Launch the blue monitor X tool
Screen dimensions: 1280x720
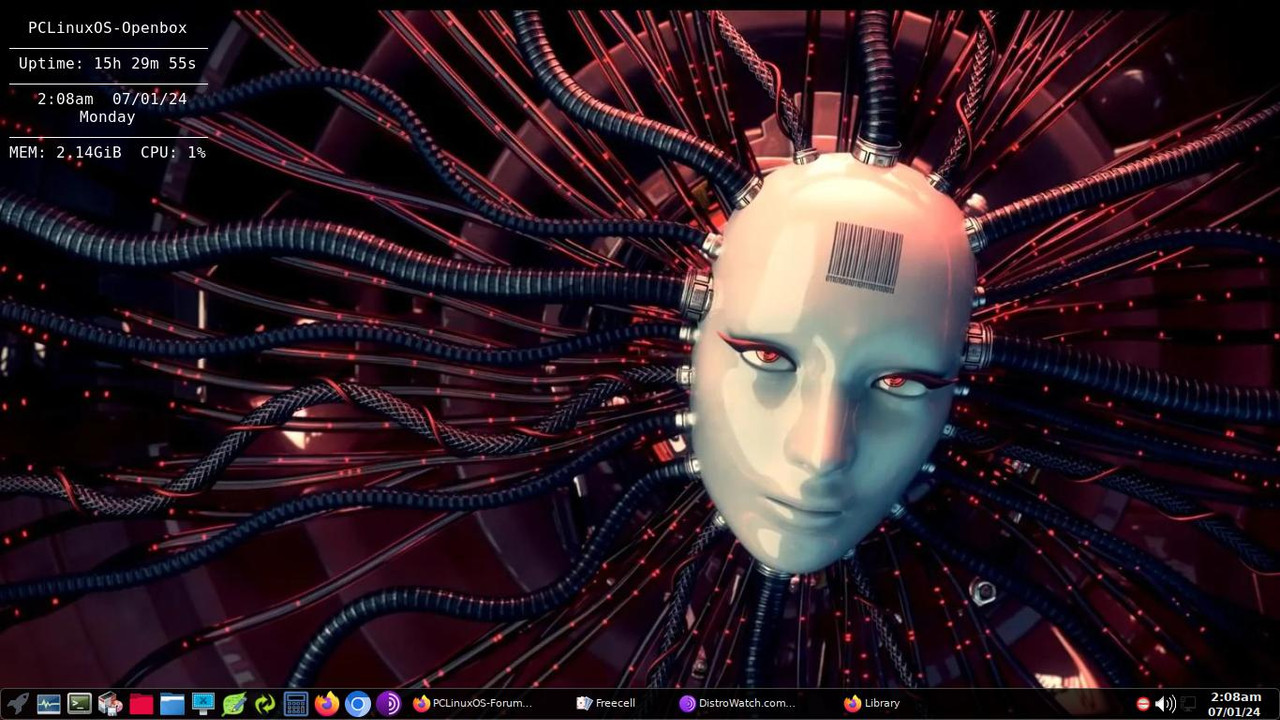click(203, 704)
